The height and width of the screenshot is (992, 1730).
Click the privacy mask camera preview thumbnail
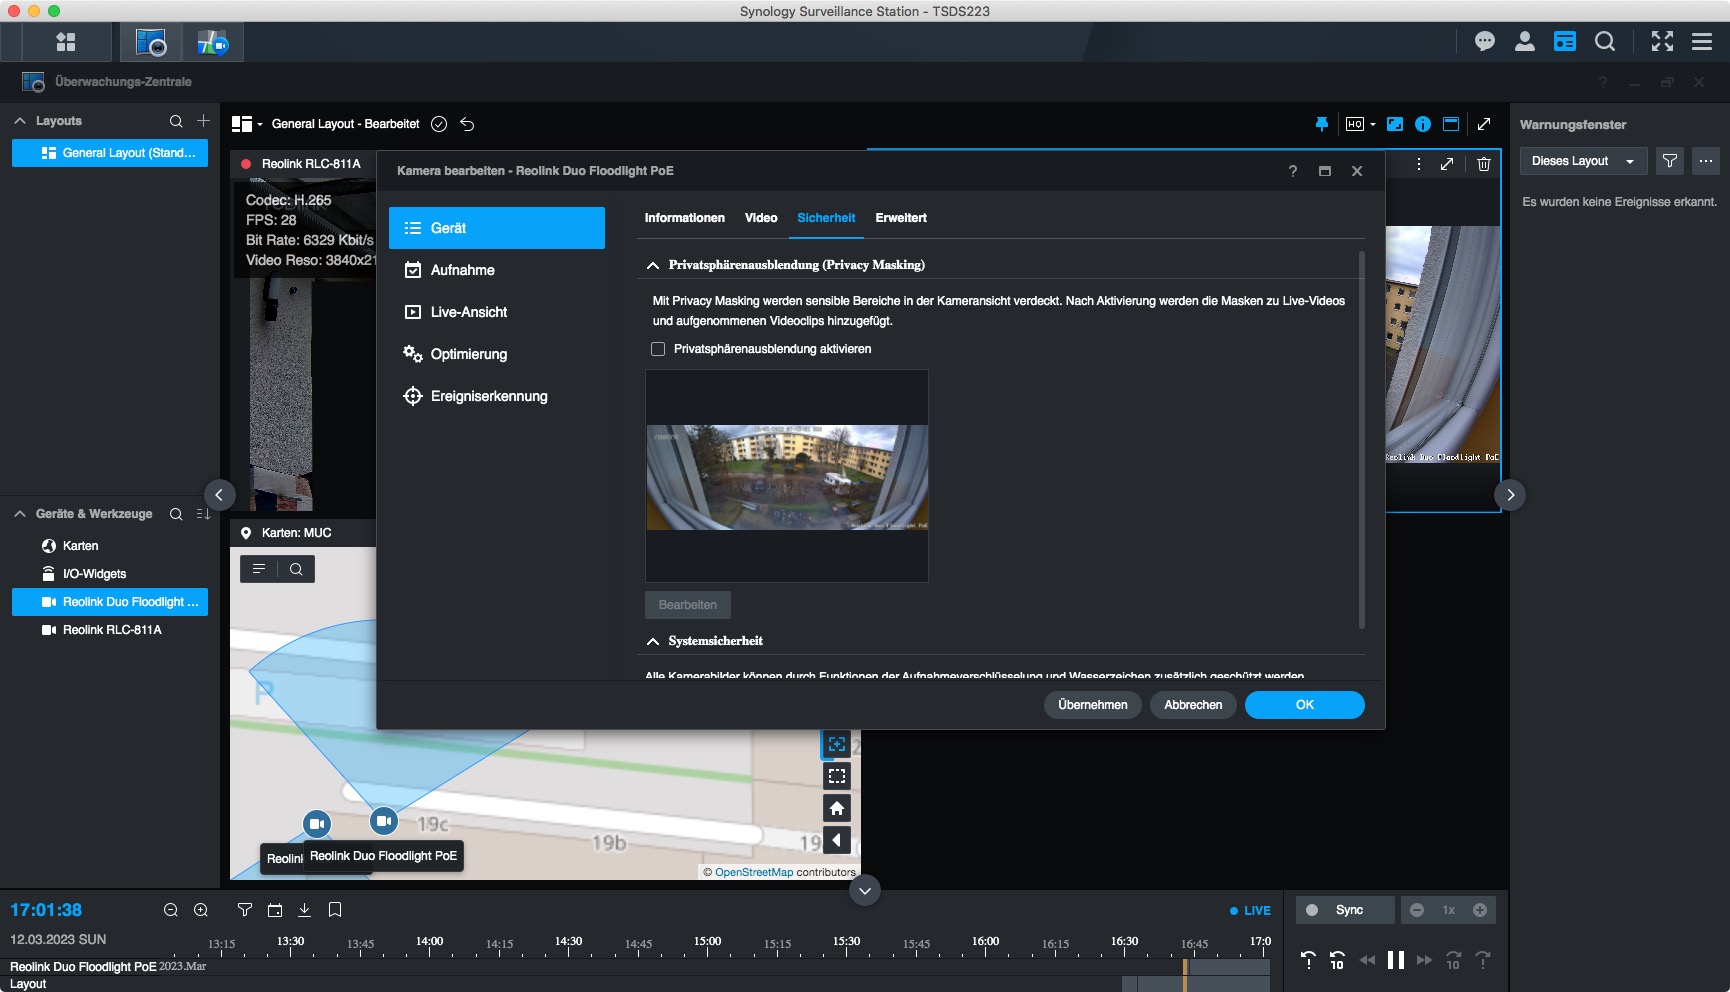787,477
